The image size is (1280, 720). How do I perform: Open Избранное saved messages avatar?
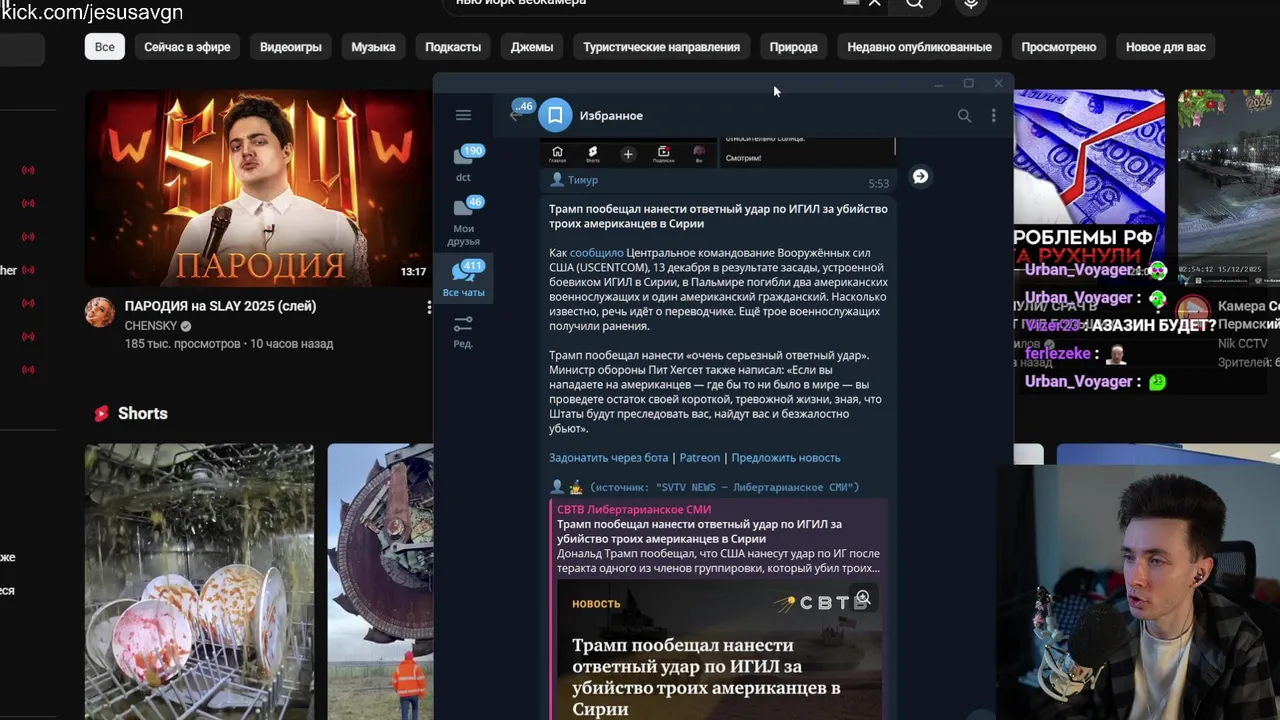pos(555,115)
